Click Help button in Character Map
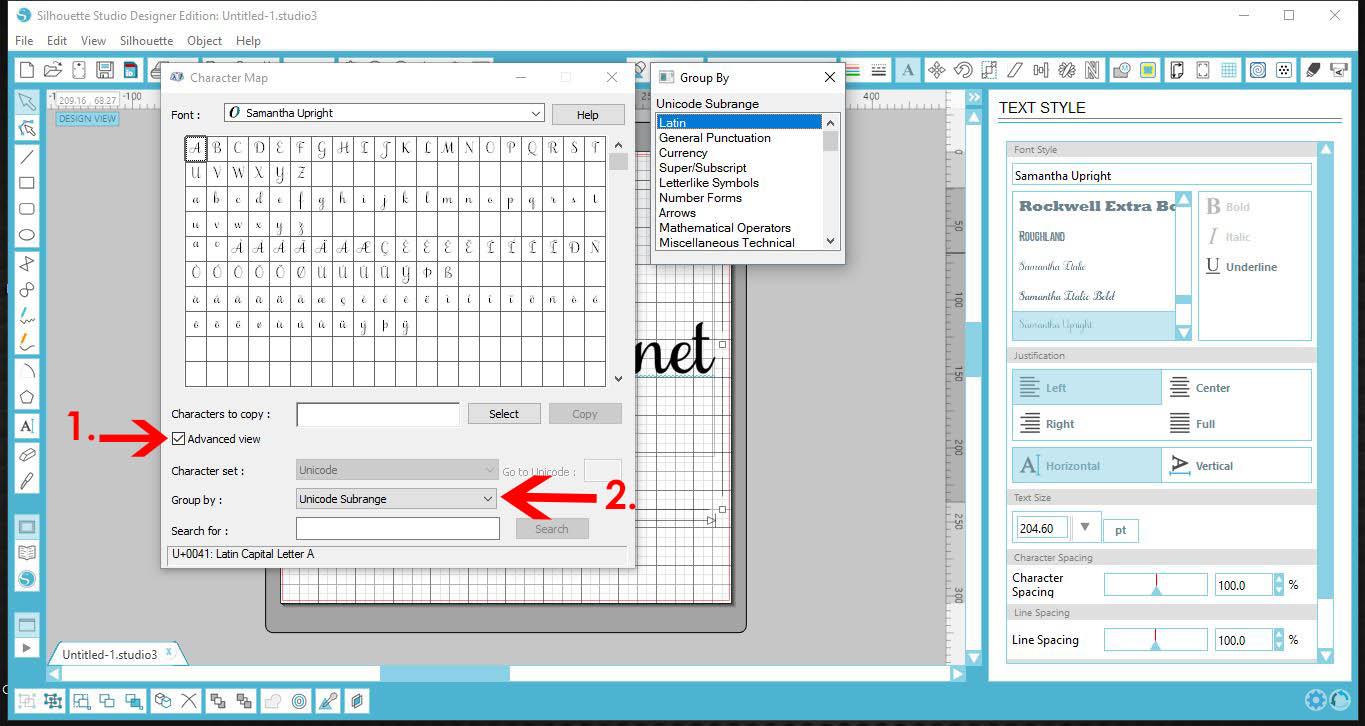This screenshot has height=726, width=1365. coord(588,115)
